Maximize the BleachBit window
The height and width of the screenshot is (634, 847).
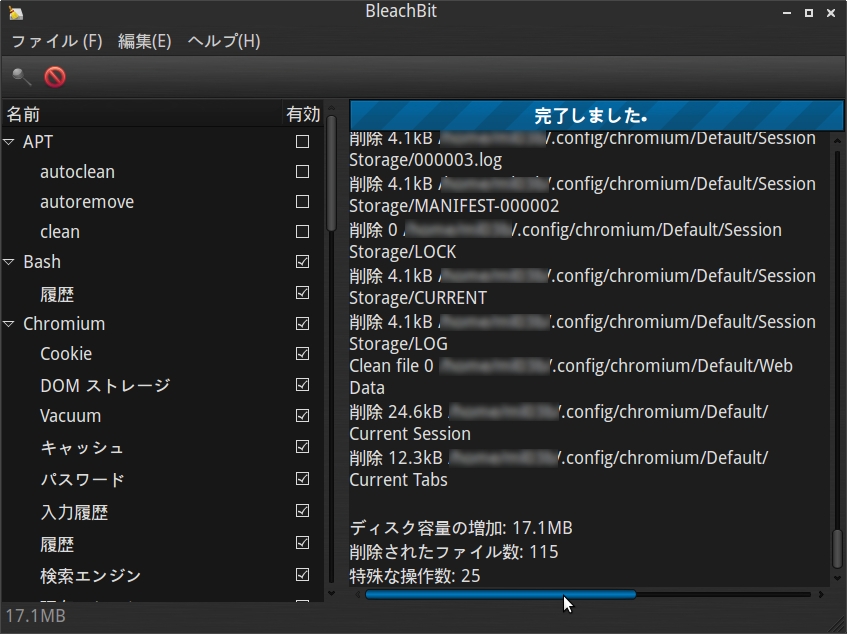[x=809, y=13]
